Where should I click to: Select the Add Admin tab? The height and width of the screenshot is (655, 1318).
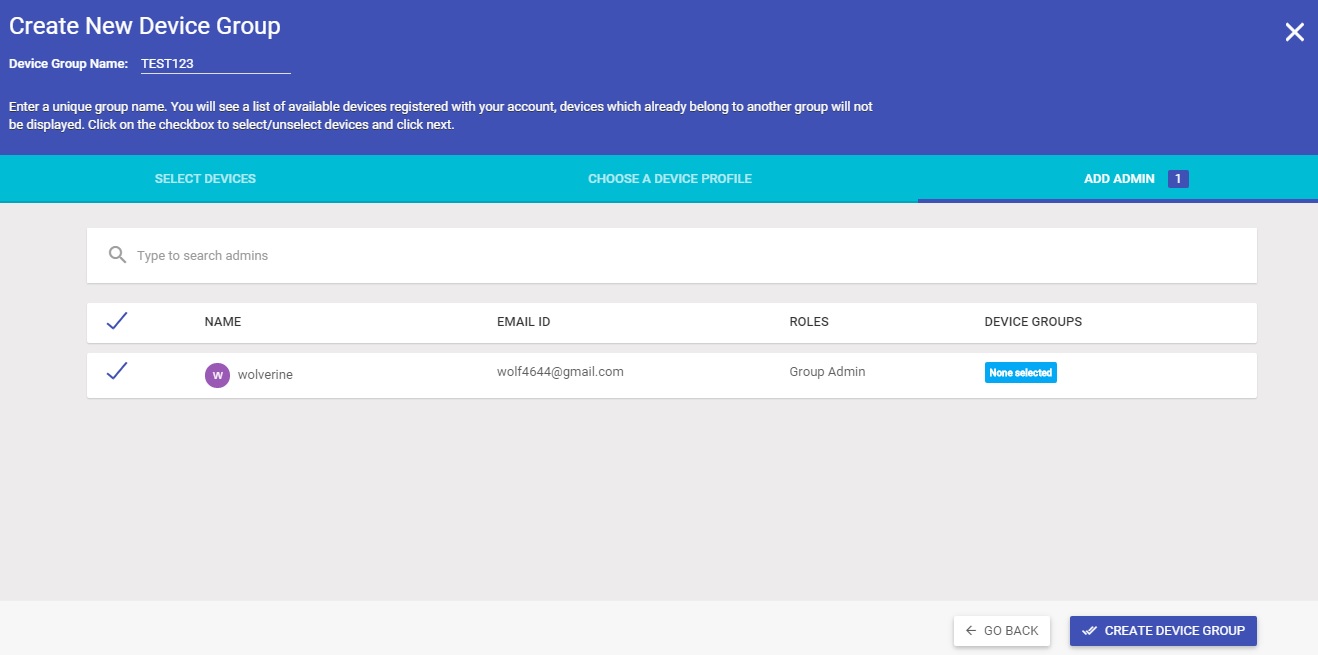(x=1118, y=179)
